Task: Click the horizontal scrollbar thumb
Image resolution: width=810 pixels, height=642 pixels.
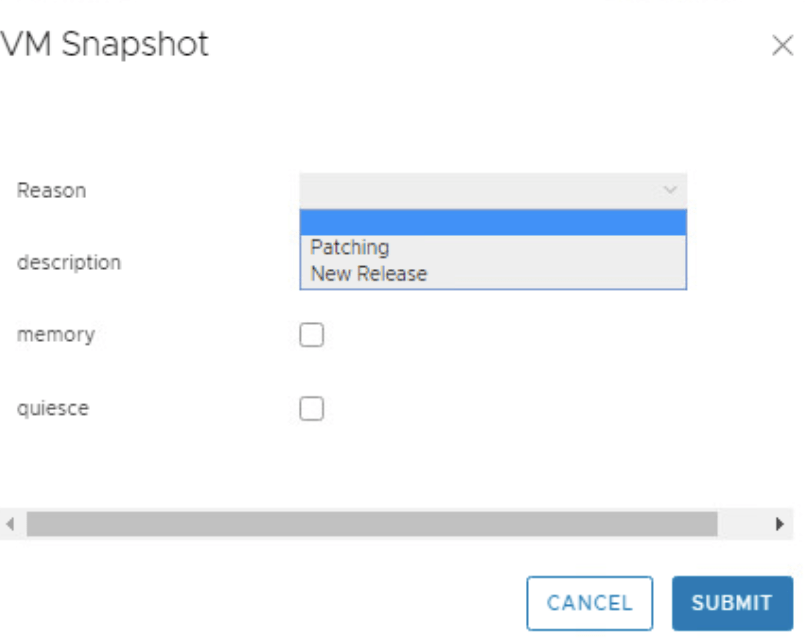Action: pos(370,524)
